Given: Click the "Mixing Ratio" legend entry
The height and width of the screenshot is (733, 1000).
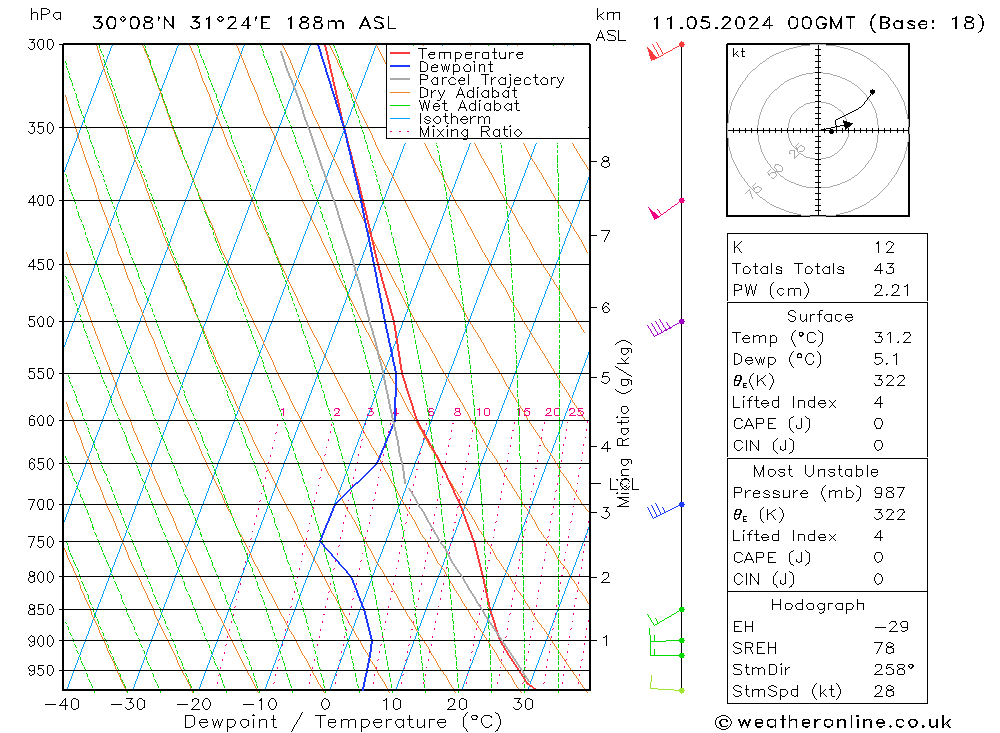Looking at the screenshot, I should tap(470, 131).
